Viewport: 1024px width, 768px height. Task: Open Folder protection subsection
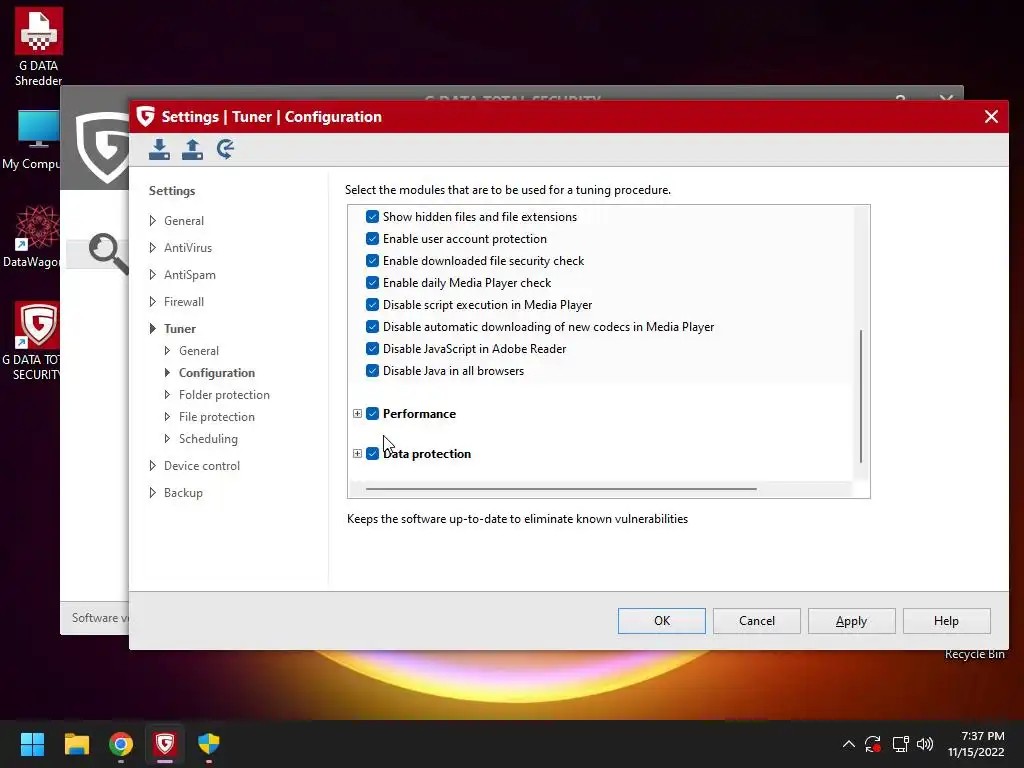(224, 394)
